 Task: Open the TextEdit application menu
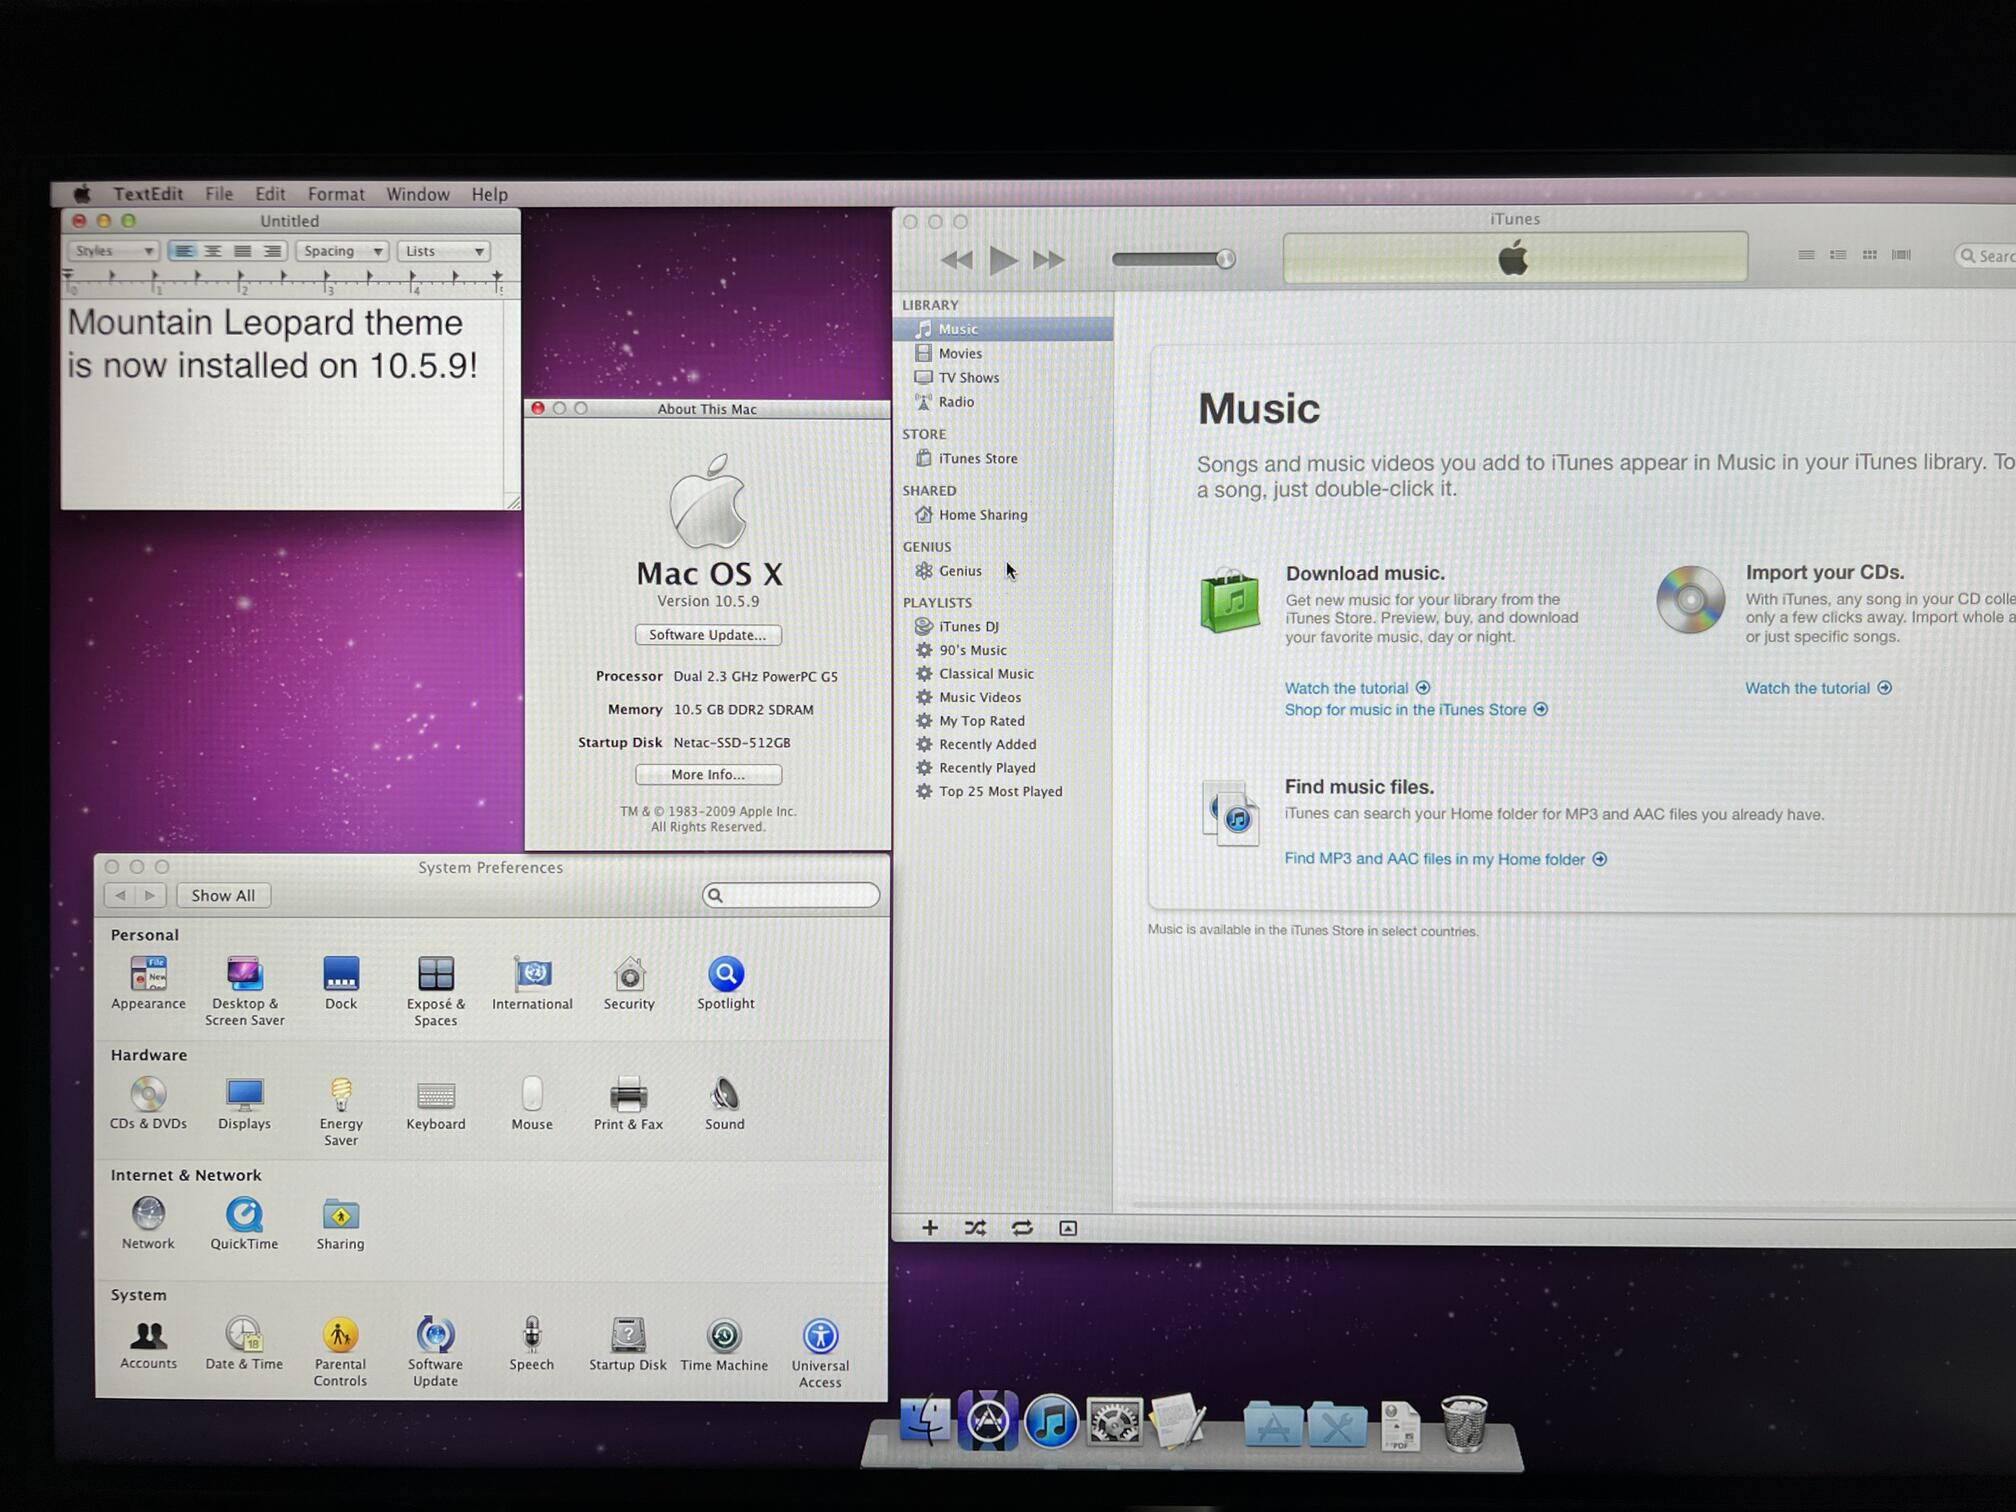[148, 194]
